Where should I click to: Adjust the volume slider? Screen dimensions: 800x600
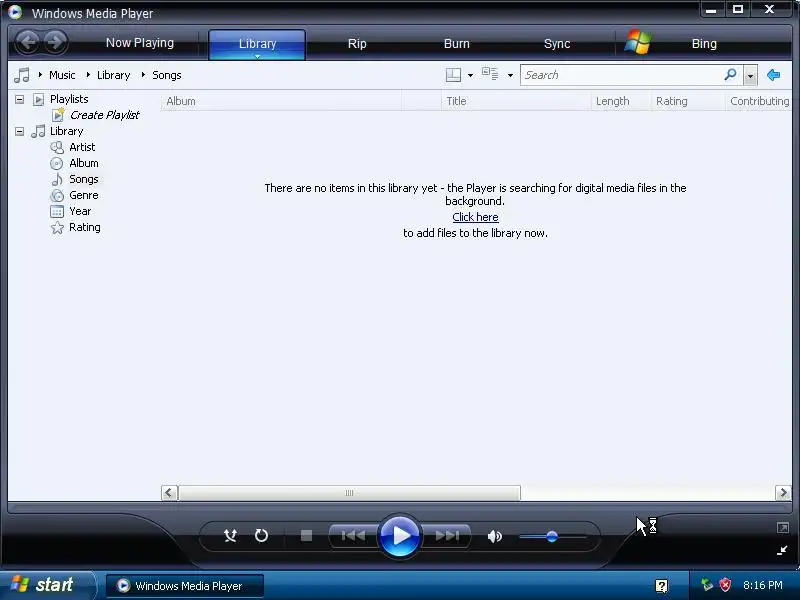pyautogui.click(x=553, y=536)
